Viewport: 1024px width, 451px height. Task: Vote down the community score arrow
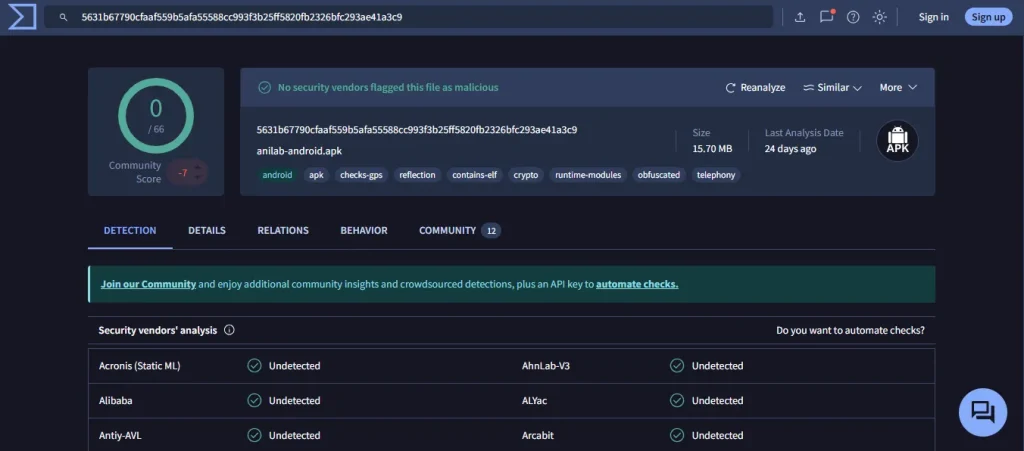click(197, 178)
